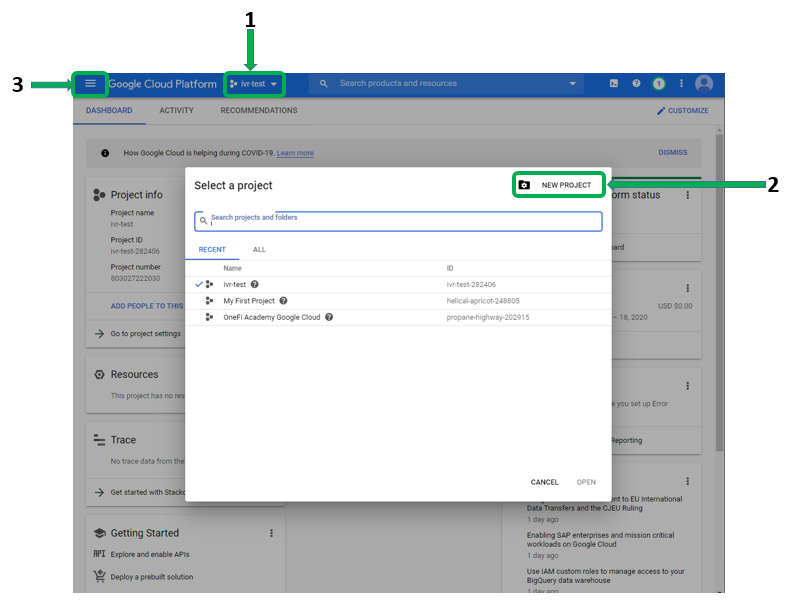Click the Getting Started graduation cap icon
This screenshot has height=607, width=795.
[x=100, y=533]
